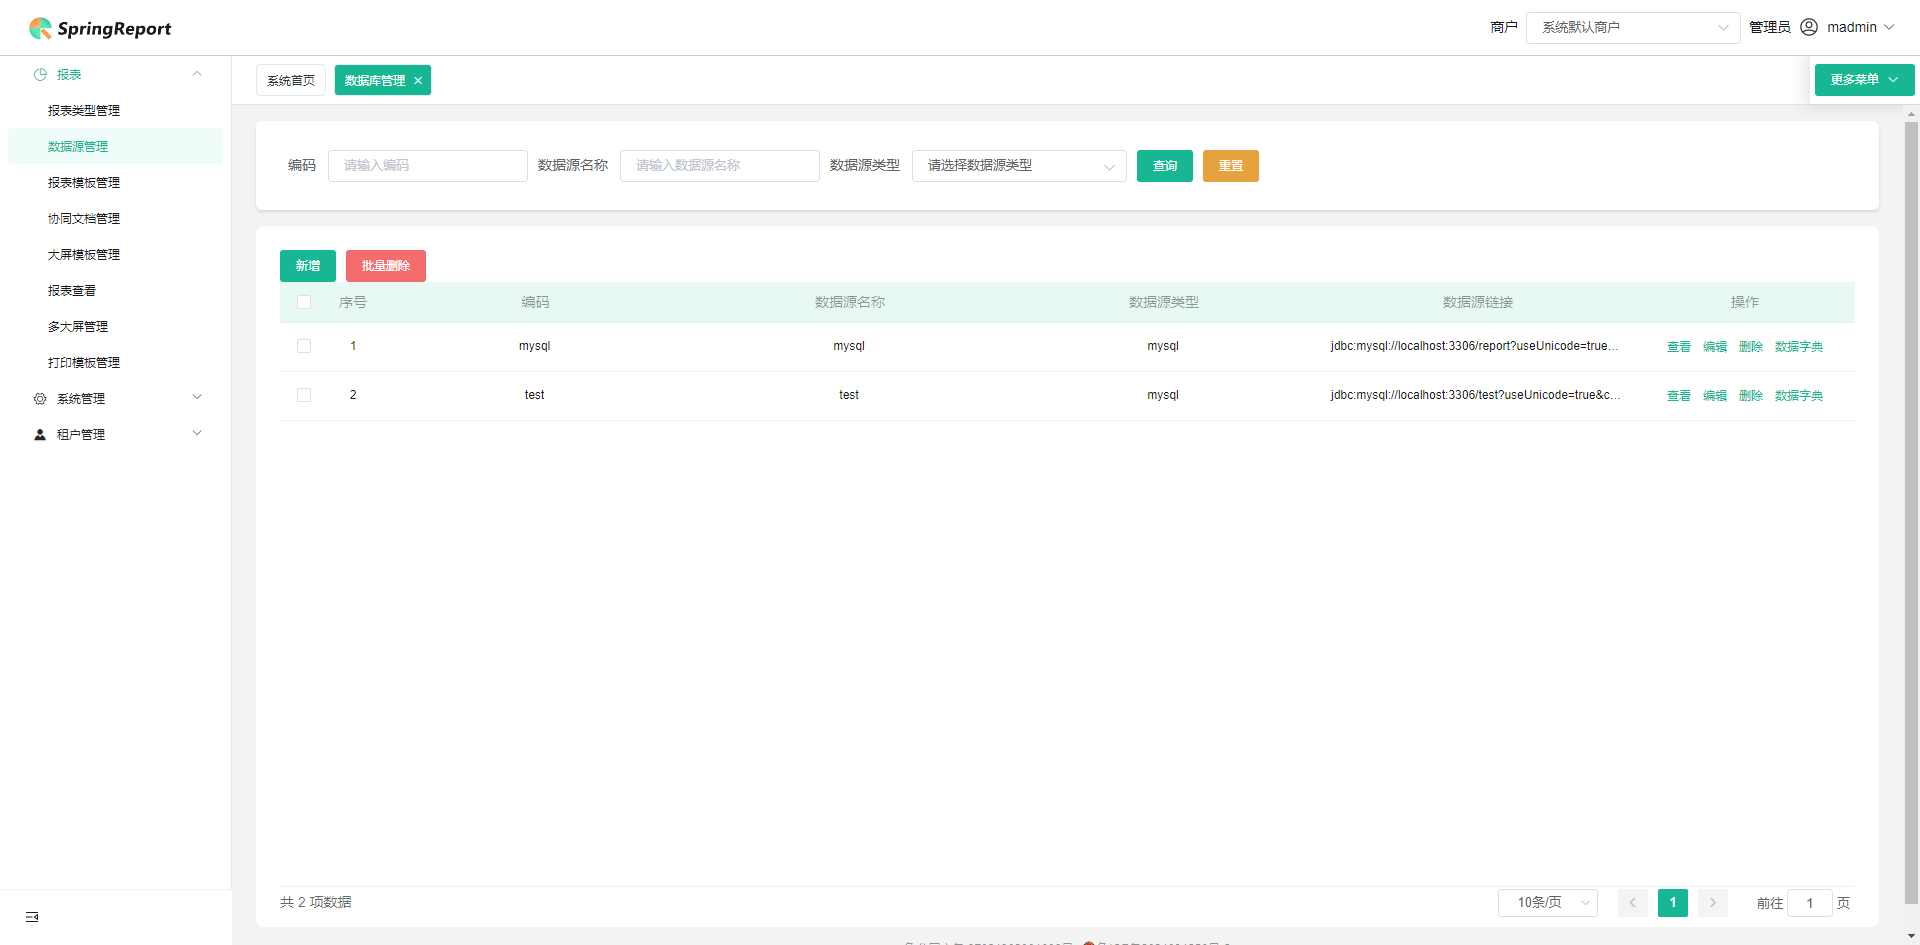
Task: Open the 10条/页 page size dropdown
Action: [x=1548, y=903]
